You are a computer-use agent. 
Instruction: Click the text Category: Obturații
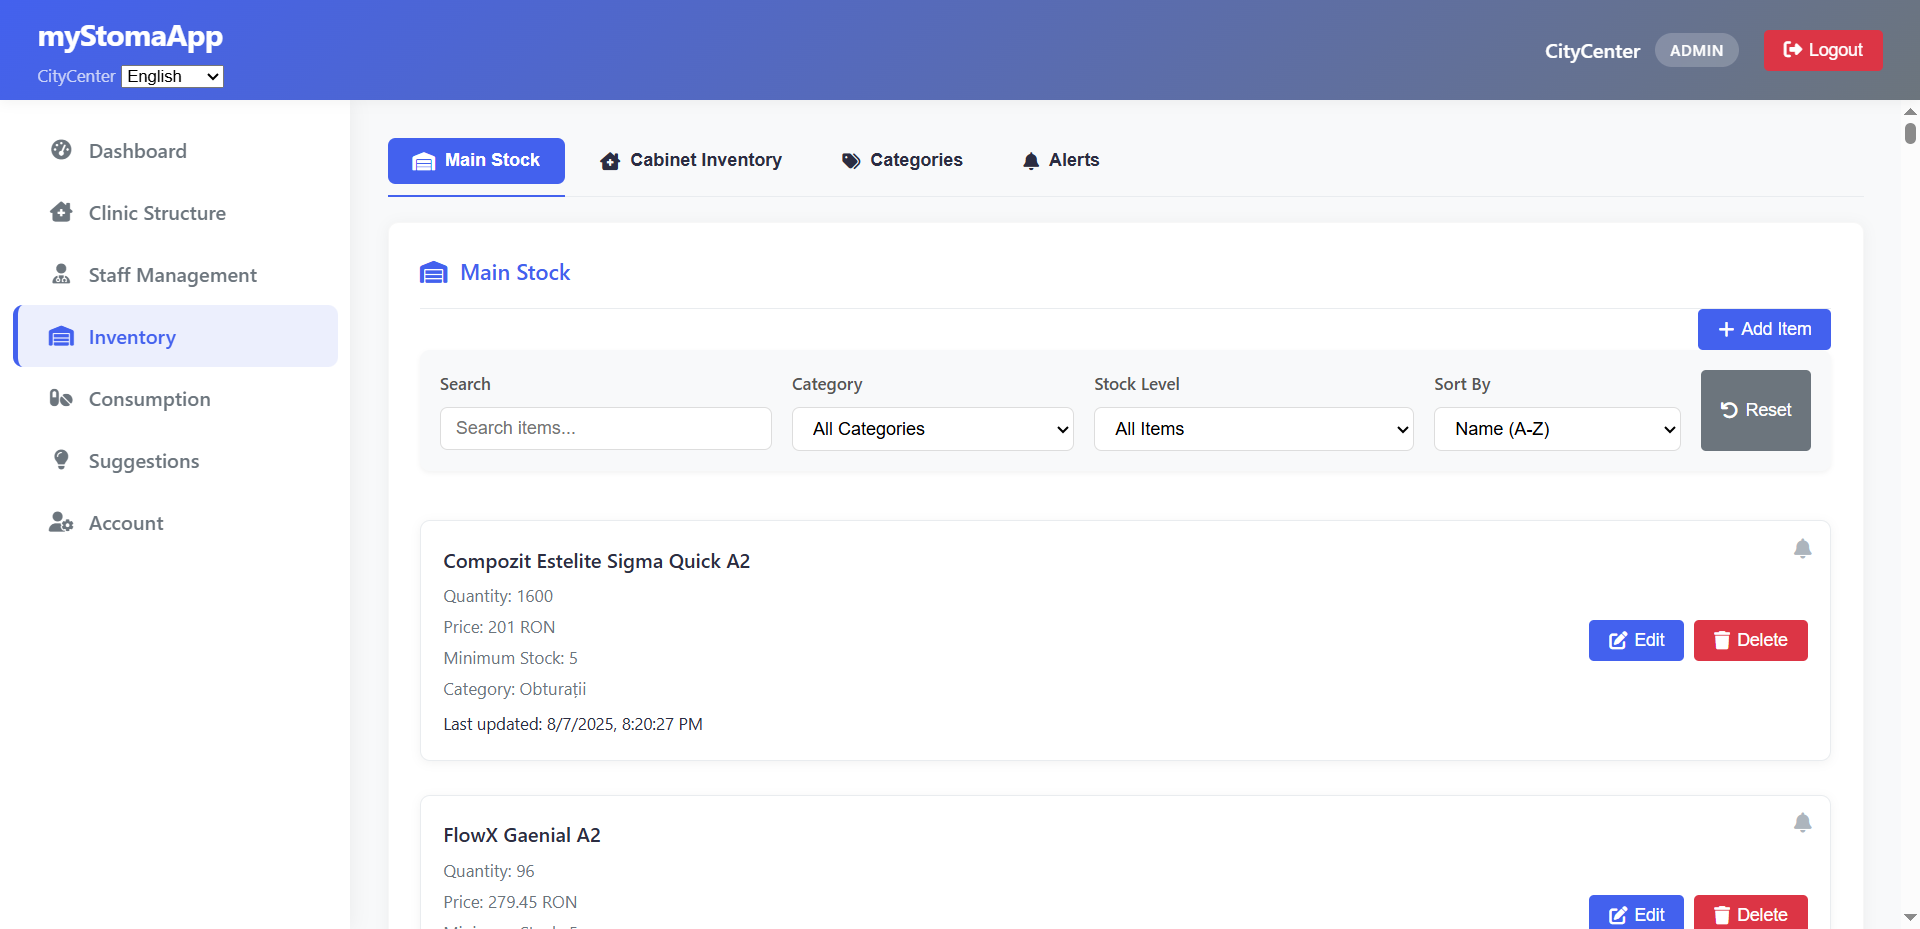(515, 689)
